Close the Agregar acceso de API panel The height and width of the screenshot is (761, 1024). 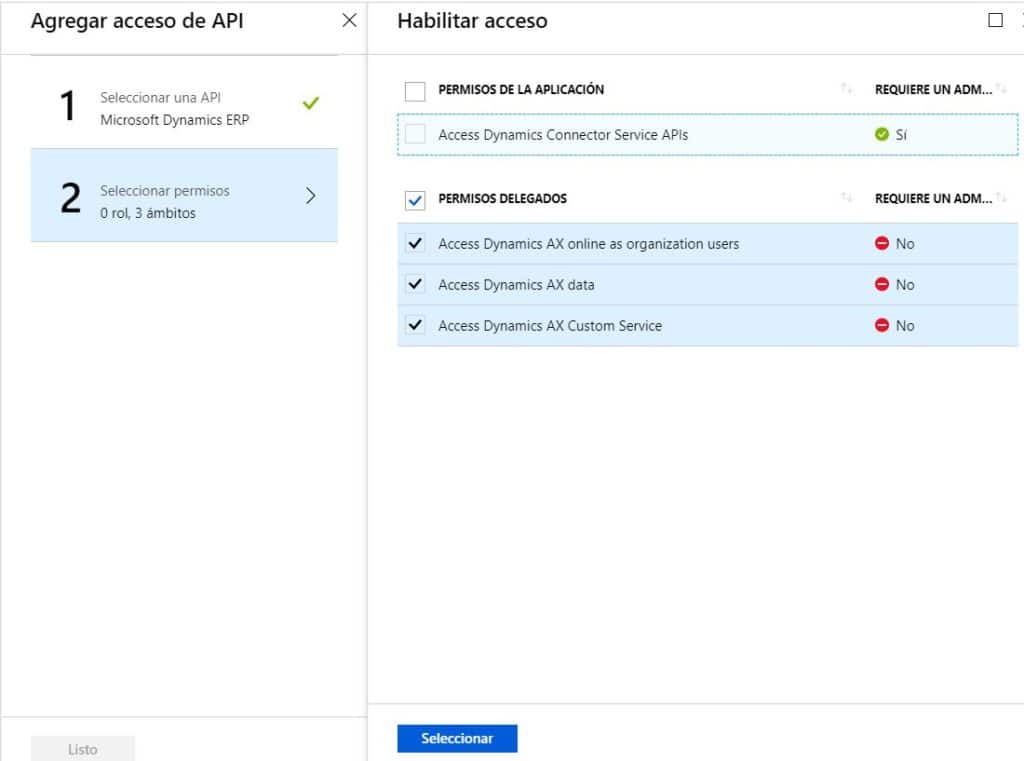point(349,20)
